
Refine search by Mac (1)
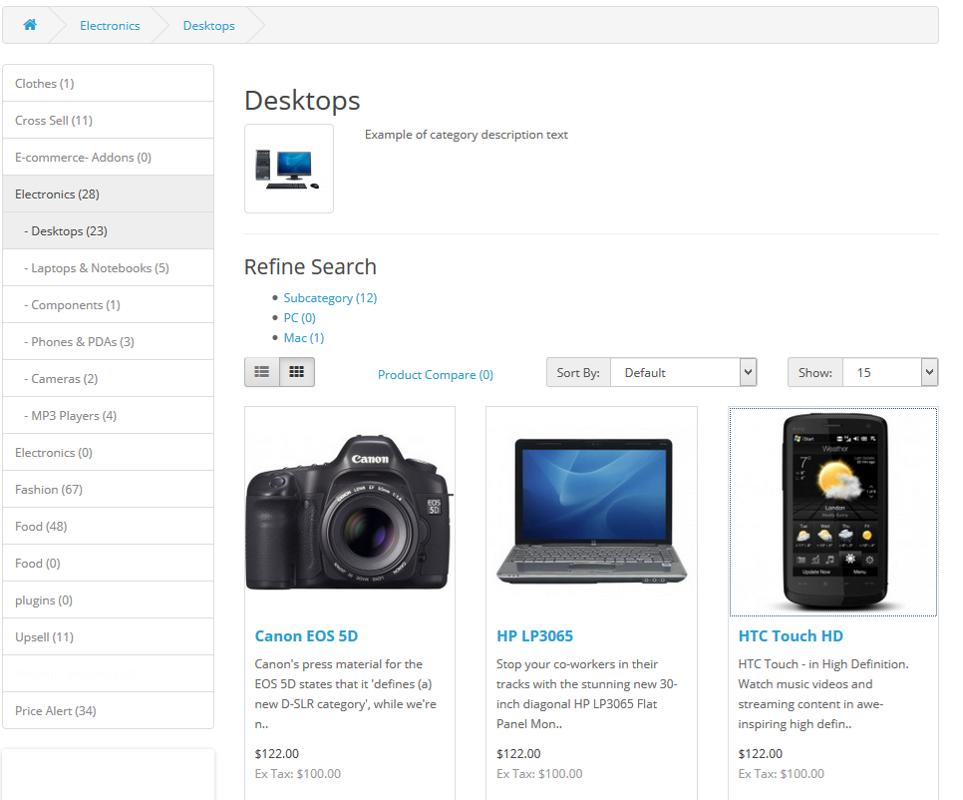pyautogui.click(x=304, y=338)
